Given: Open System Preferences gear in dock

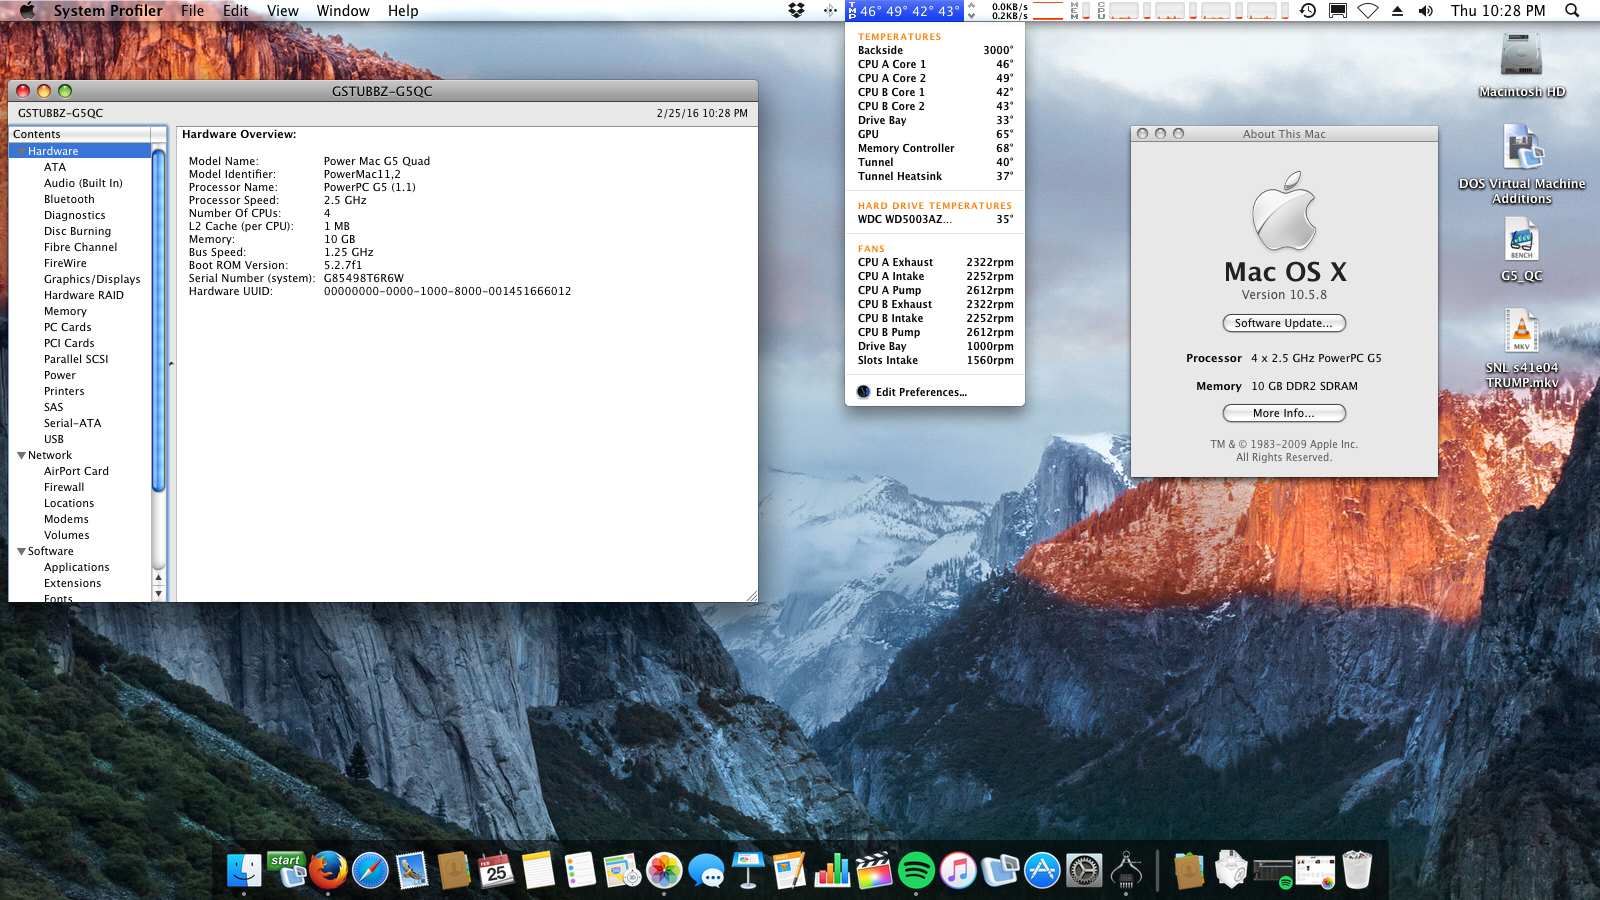Looking at the screenshot, I should [1084, 870].
